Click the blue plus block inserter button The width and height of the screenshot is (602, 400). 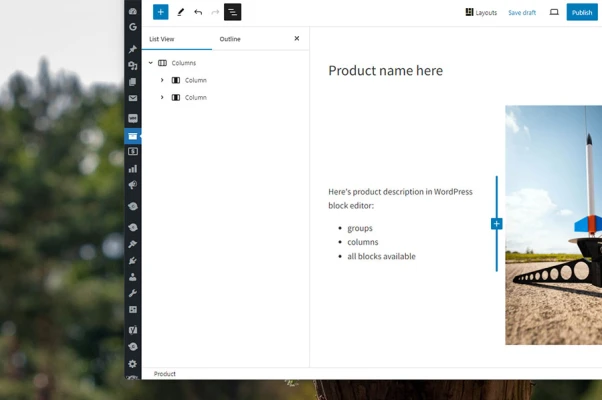click(x=160, y=12)
